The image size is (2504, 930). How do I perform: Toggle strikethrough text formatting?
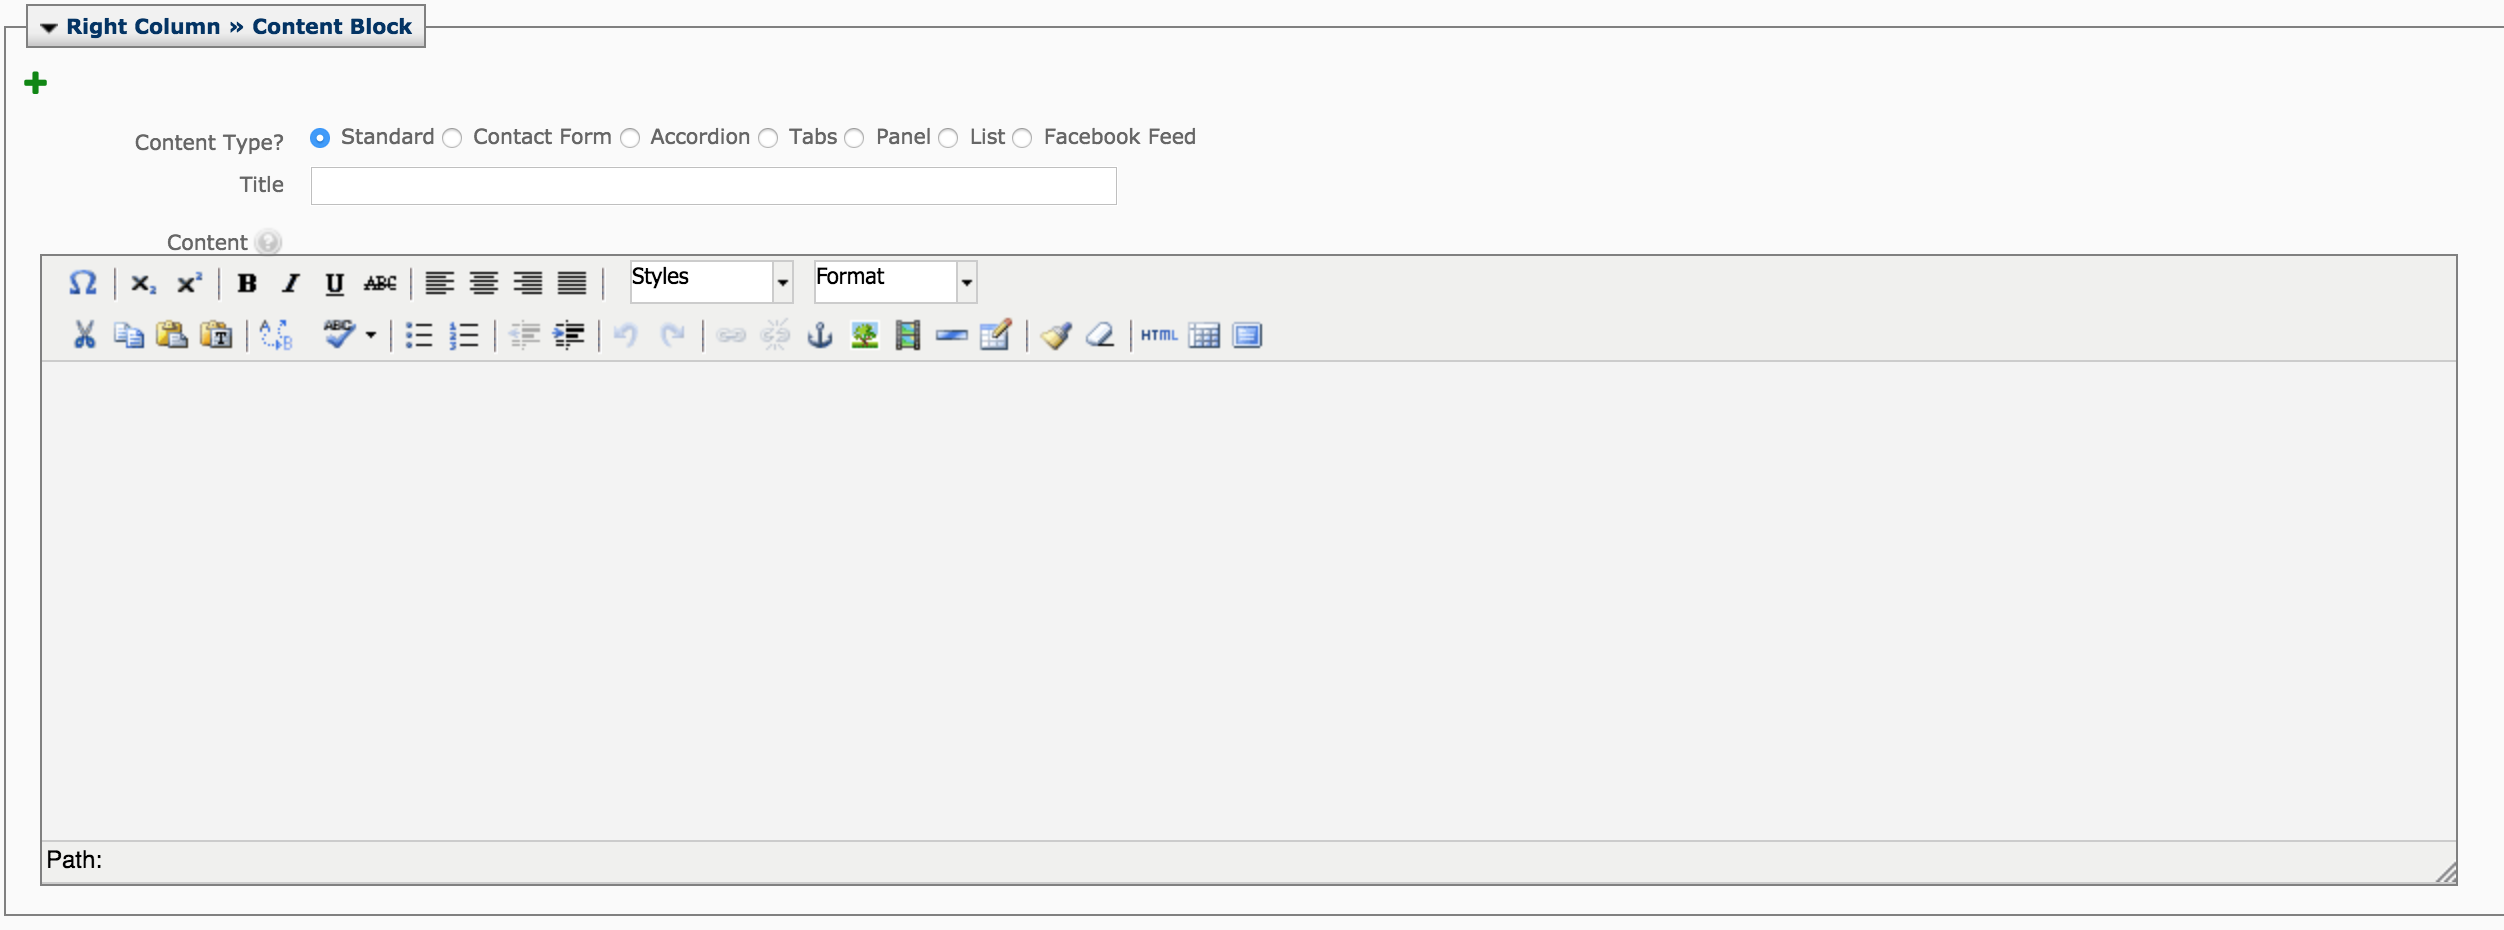click(380, 284)
